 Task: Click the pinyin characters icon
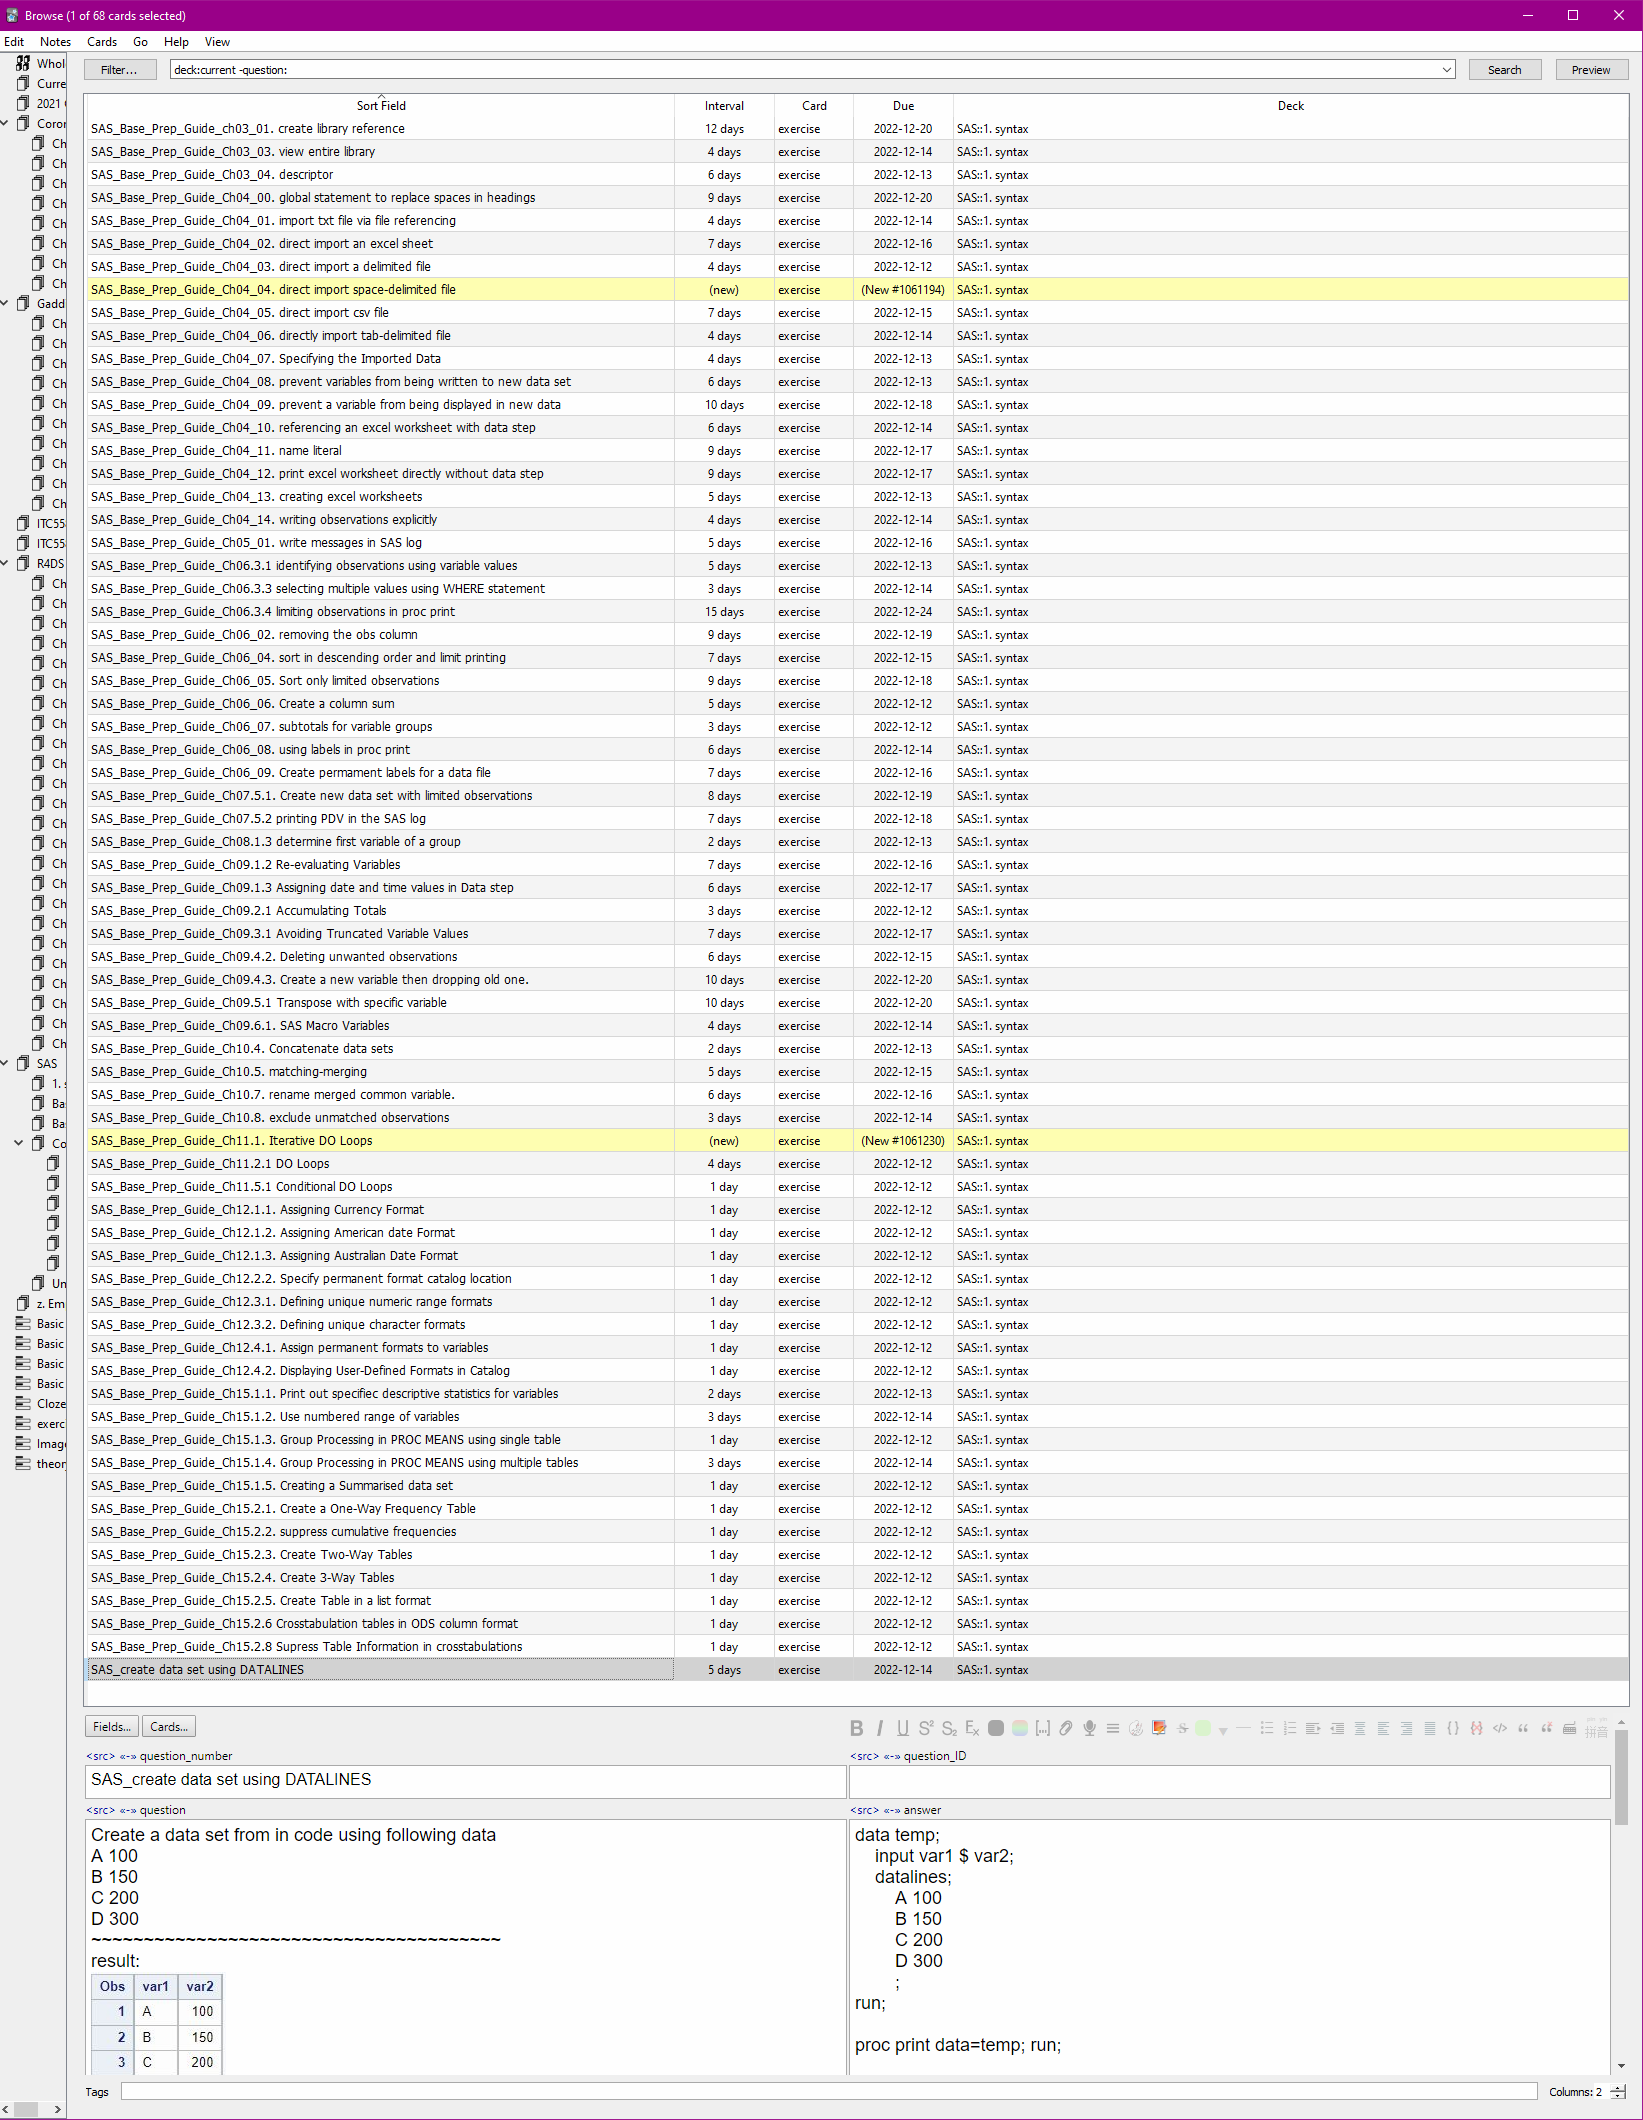(x=1597, y=1730)
